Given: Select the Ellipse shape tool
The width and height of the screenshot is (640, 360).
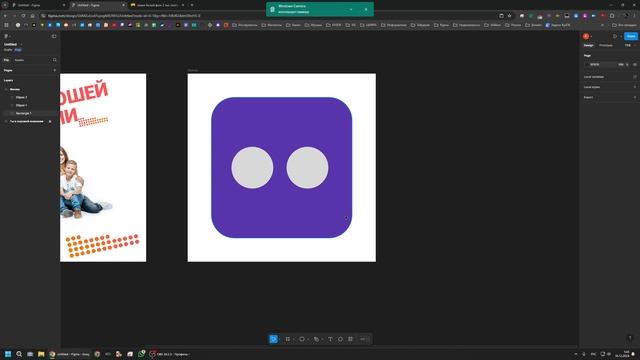Looking at the screenshot, I should 302,339.
